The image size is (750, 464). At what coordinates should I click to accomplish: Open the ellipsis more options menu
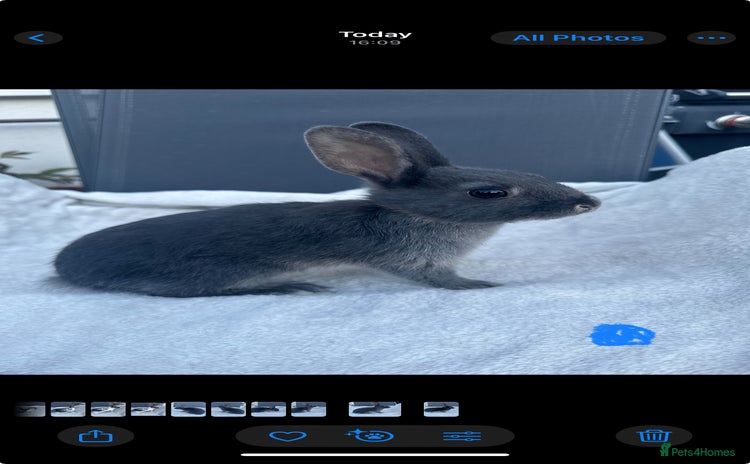click(711, 38)
